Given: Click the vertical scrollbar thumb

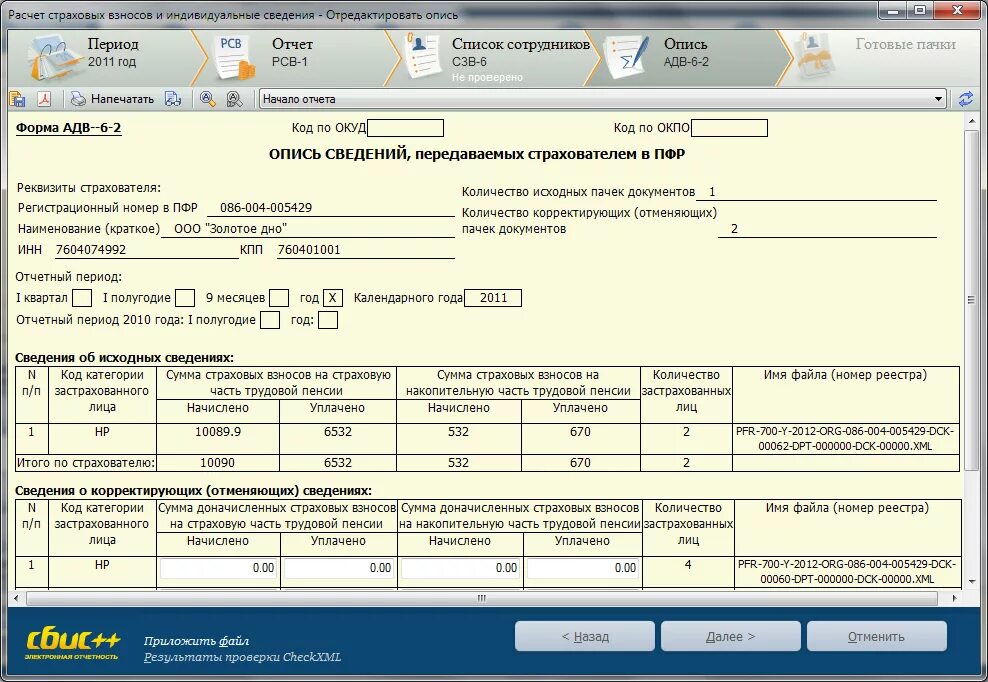Looking at the screenshot, I should coord(971,301).
